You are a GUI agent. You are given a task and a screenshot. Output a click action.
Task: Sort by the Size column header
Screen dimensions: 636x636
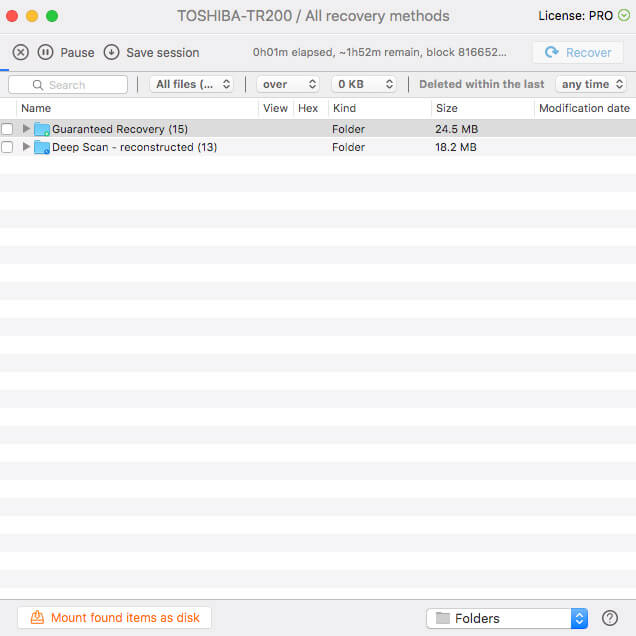(447, 108)
